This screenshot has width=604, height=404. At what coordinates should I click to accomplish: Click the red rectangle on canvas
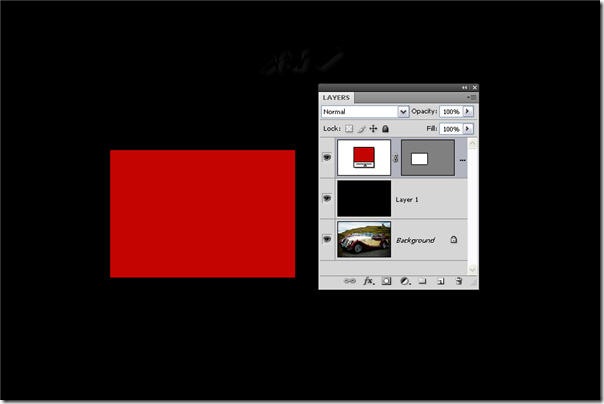point(203,214)
